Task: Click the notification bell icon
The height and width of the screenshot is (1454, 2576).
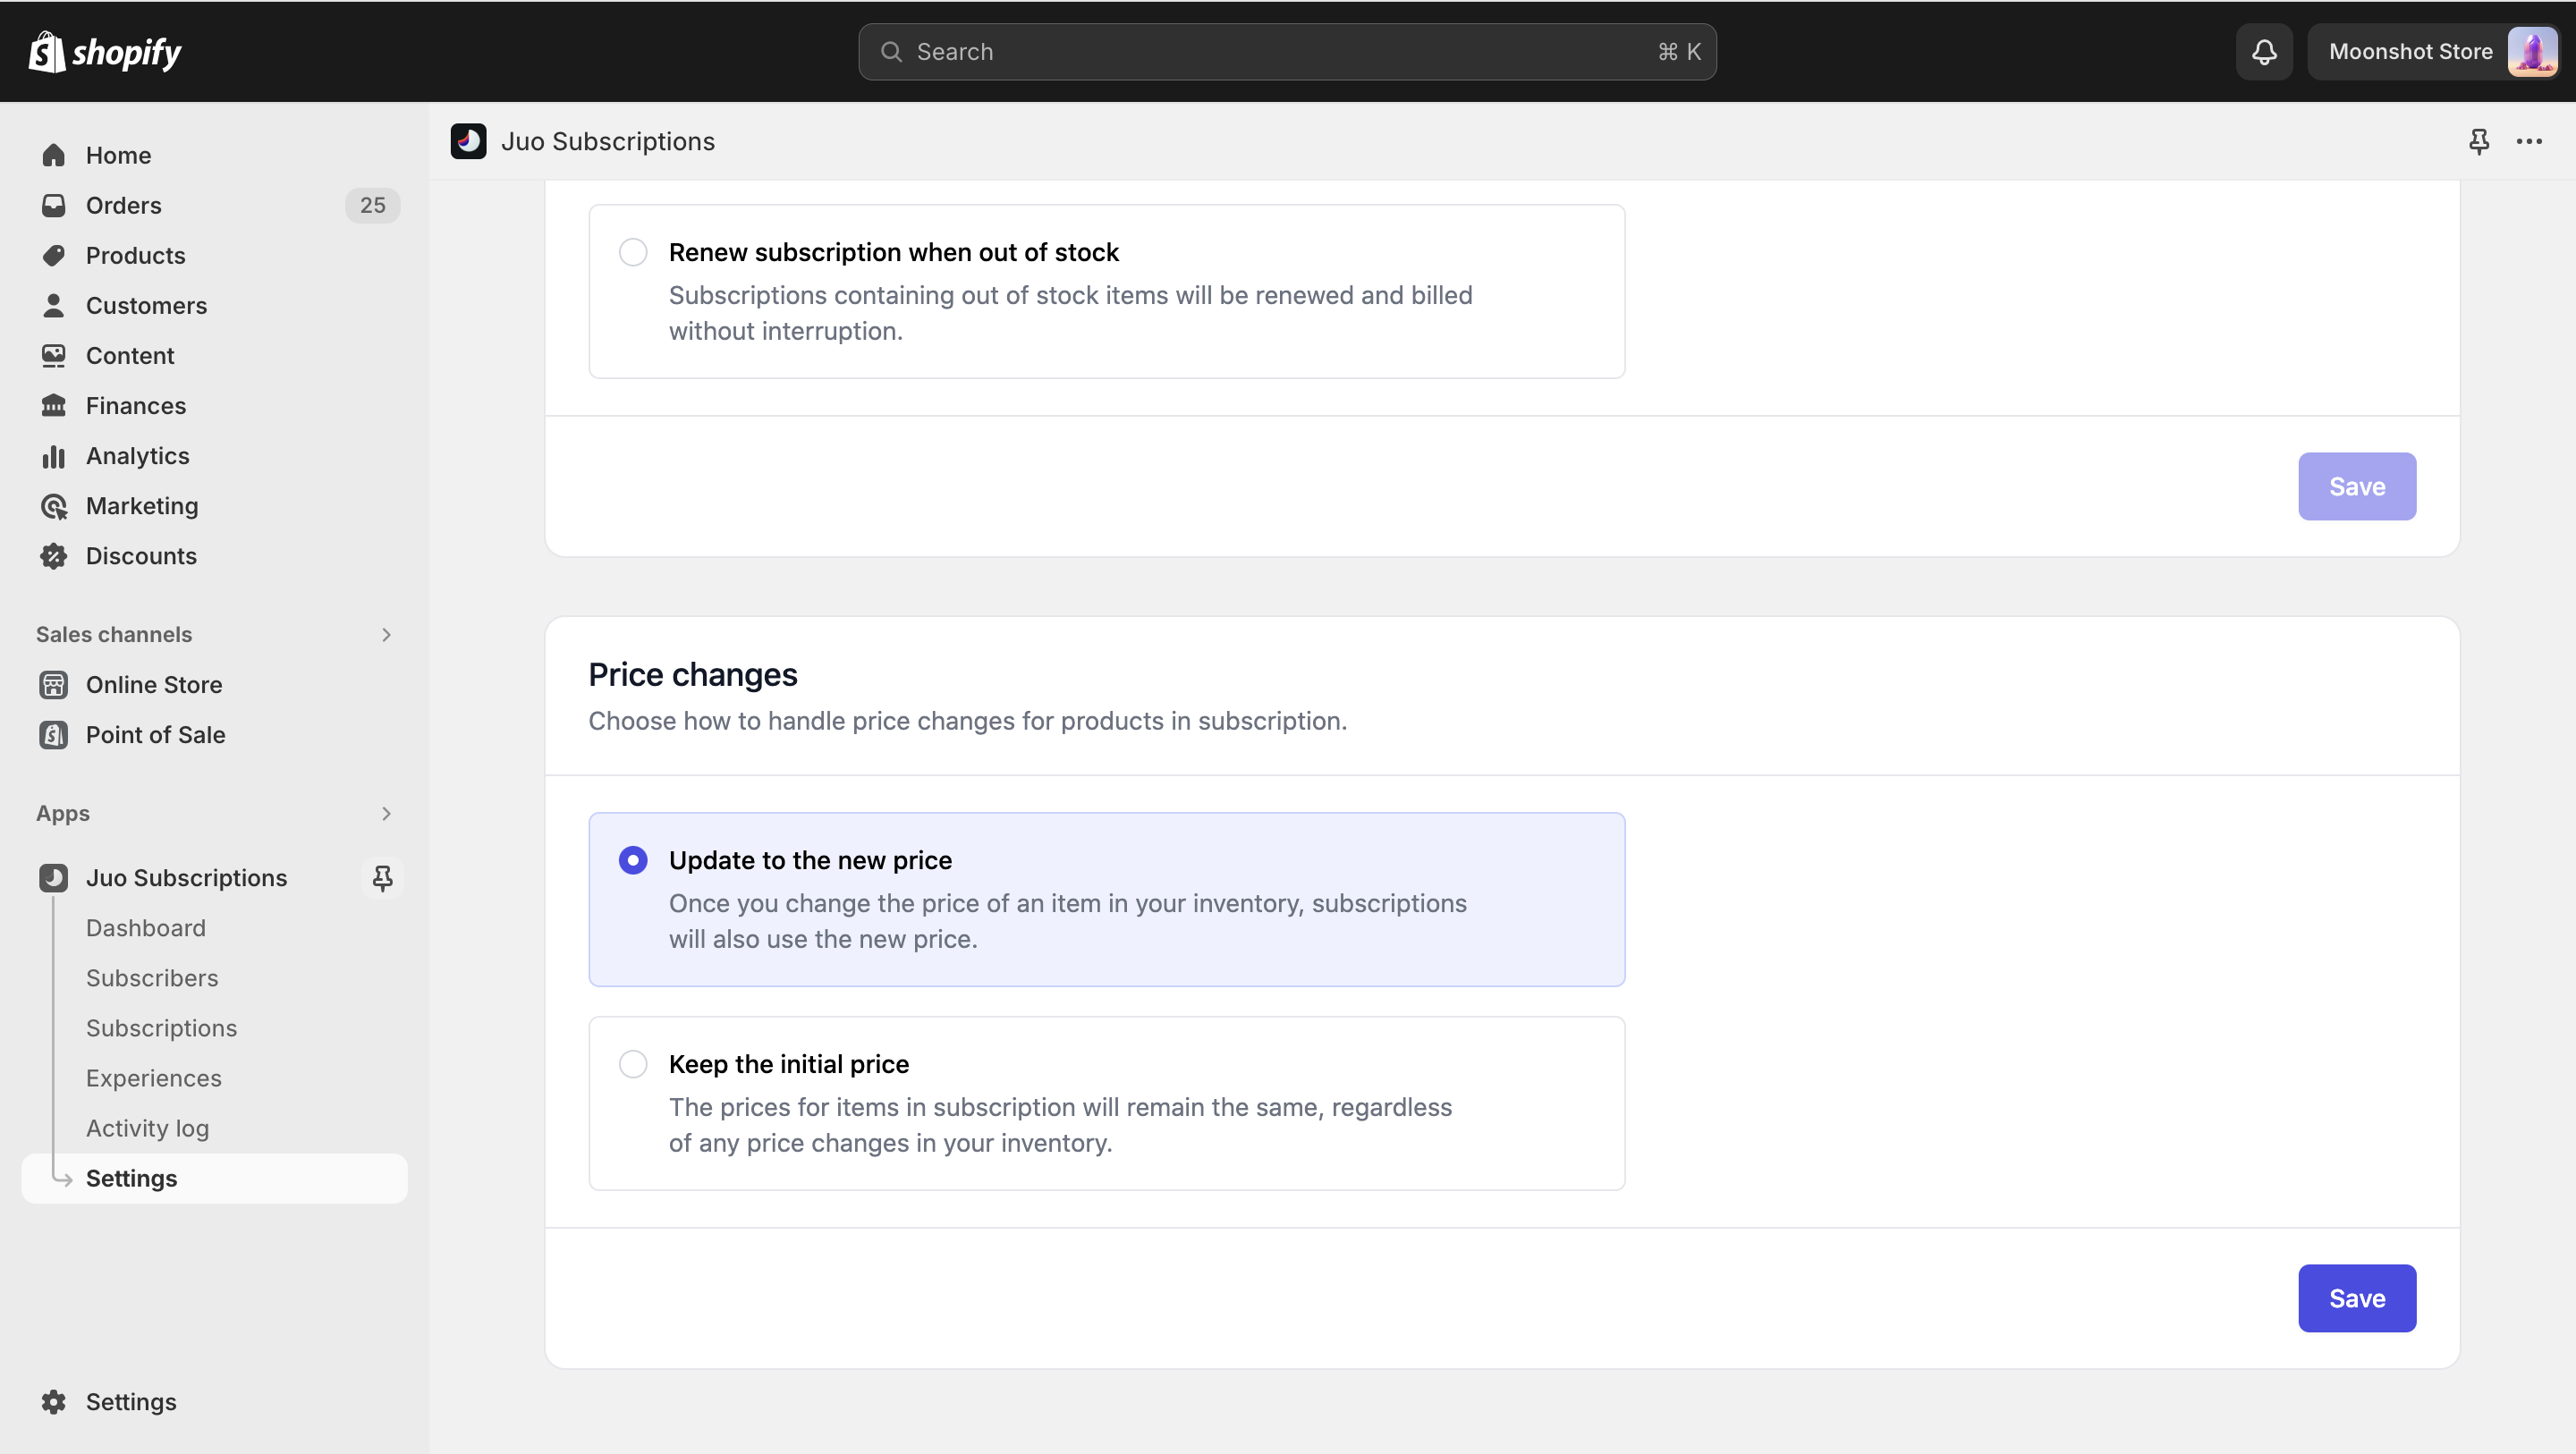Action: tap(2265, 51)
